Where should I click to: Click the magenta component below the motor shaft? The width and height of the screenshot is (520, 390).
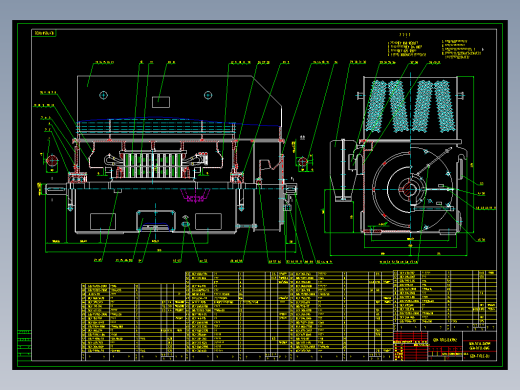(x=195, y=196)
